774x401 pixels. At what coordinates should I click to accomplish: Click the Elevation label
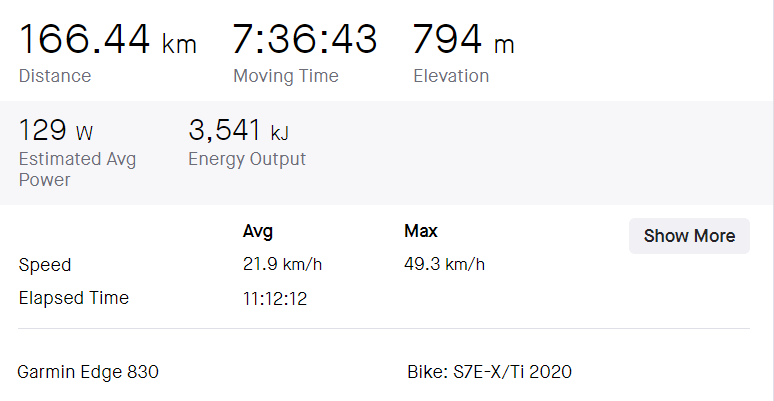click(x=451, y=76)
